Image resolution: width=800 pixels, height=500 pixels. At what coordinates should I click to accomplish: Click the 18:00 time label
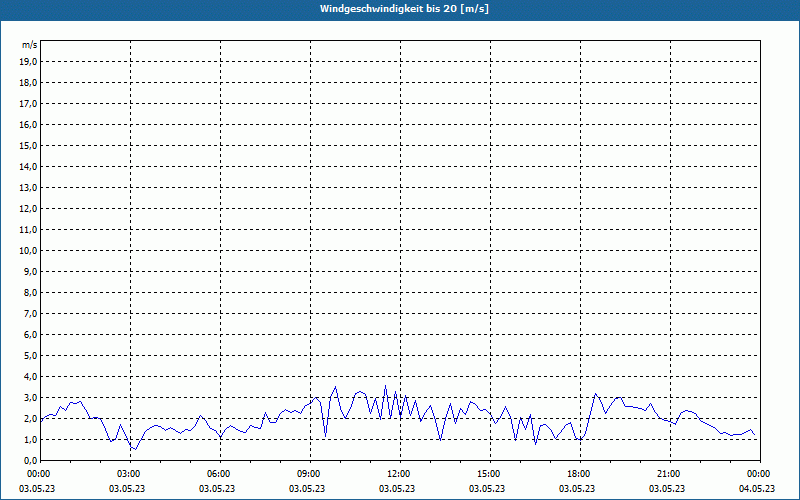[x=580, y=474]
